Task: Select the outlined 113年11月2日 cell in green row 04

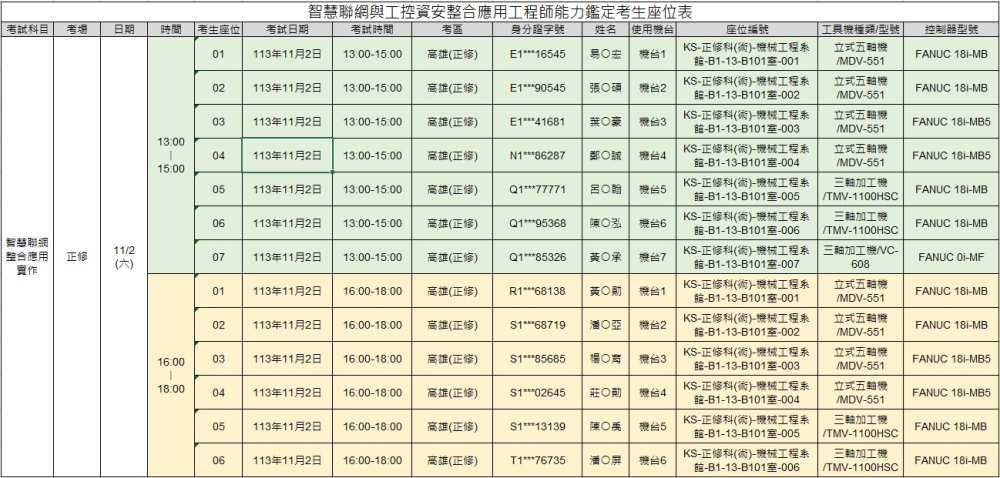Action: coord(288,156)
